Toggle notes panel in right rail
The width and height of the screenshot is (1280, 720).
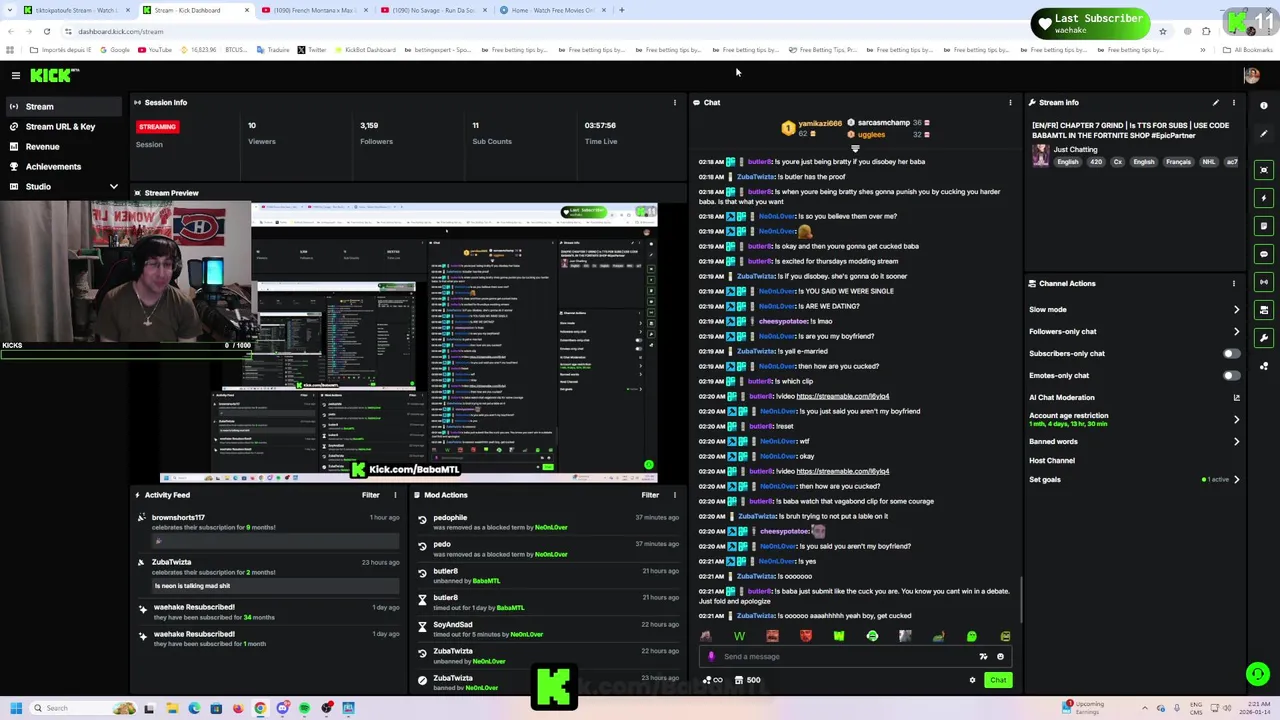pos(1264,226)
